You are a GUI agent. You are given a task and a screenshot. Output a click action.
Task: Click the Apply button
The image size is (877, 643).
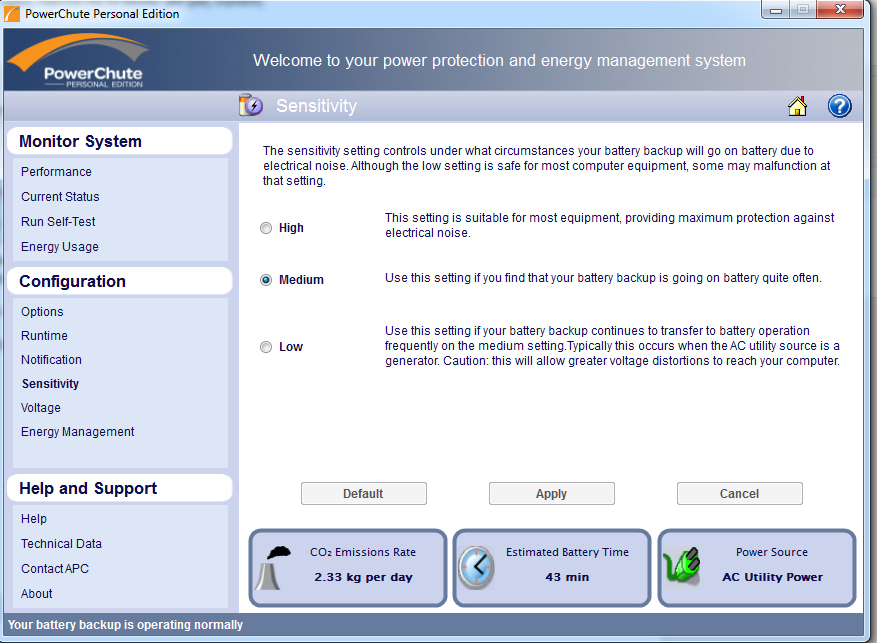click(551, 494)
